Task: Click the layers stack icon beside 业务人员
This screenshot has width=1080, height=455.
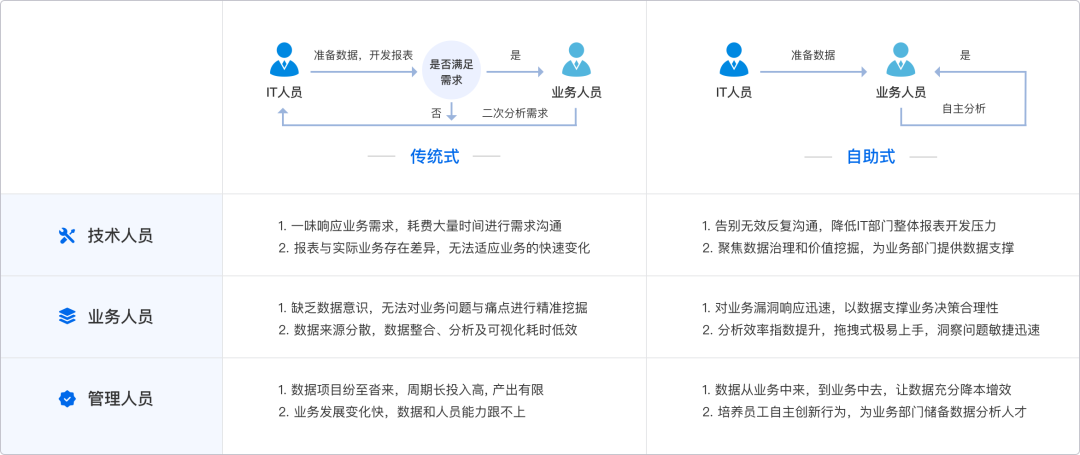Action: pos(67,317)
